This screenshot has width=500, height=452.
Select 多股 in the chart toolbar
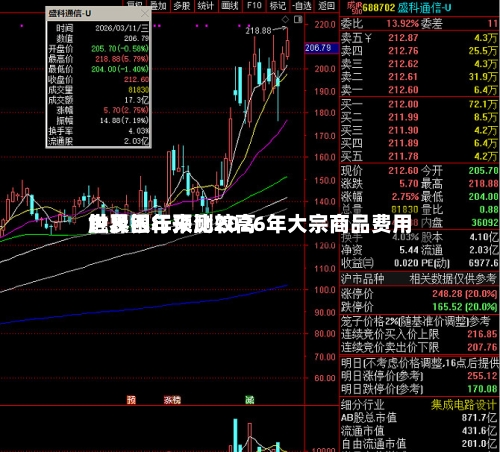pos(182,5)
